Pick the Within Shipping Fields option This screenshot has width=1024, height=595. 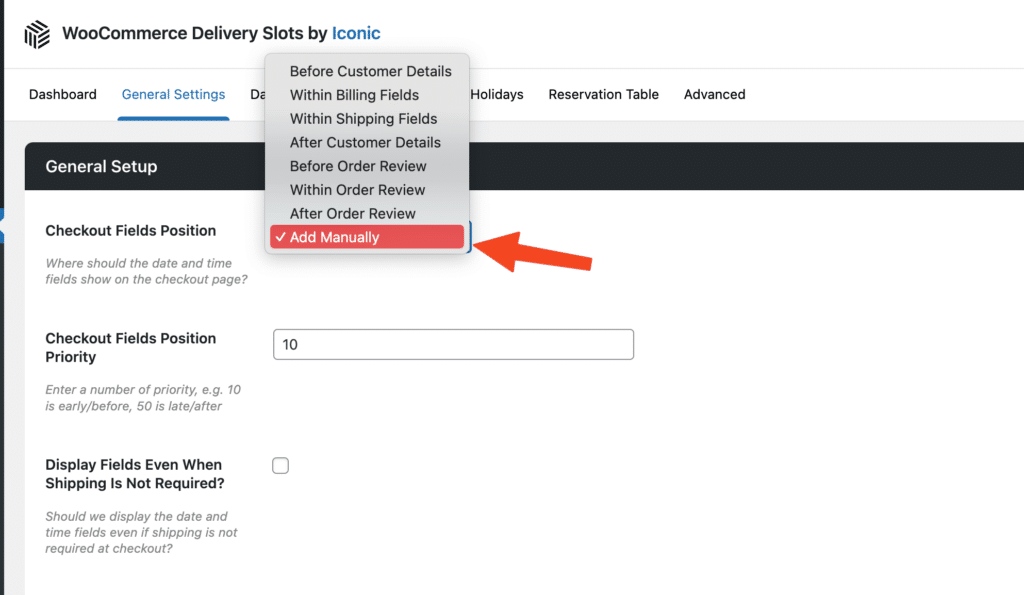pos(363,119)
